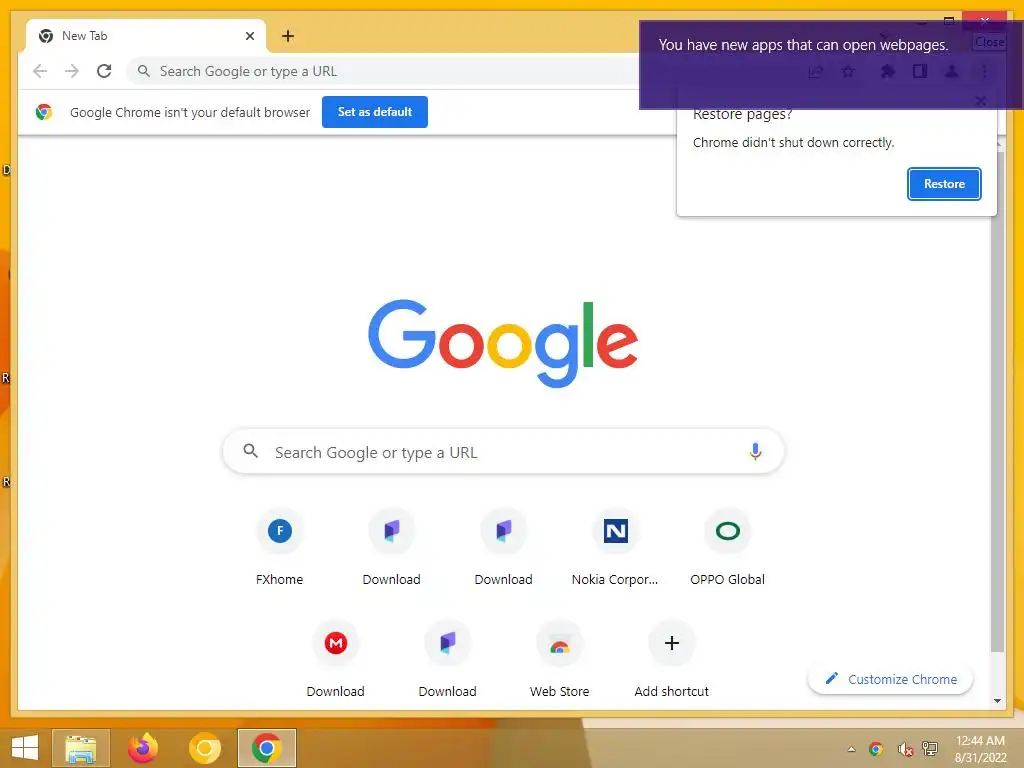Dismiss the Restore pages bubble with X
The width and height of the screenshot is (1024, 768).
click(980, 101)
